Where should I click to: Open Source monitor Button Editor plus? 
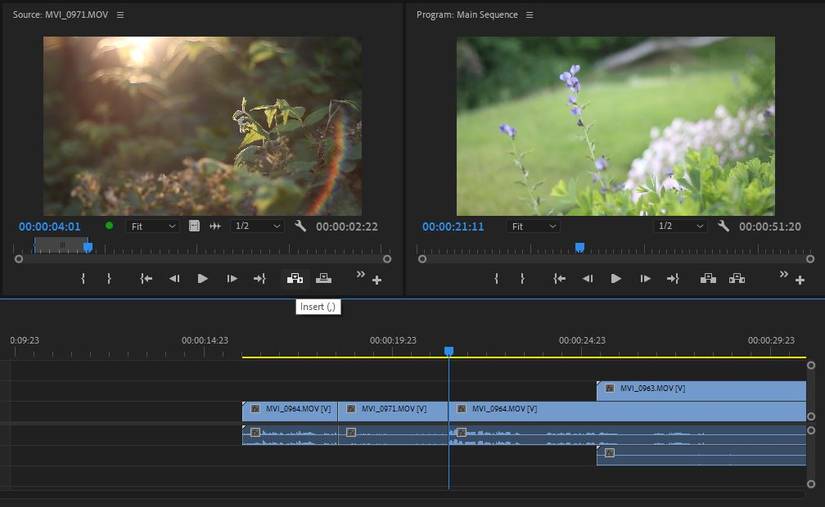click(x=377, y=280)
